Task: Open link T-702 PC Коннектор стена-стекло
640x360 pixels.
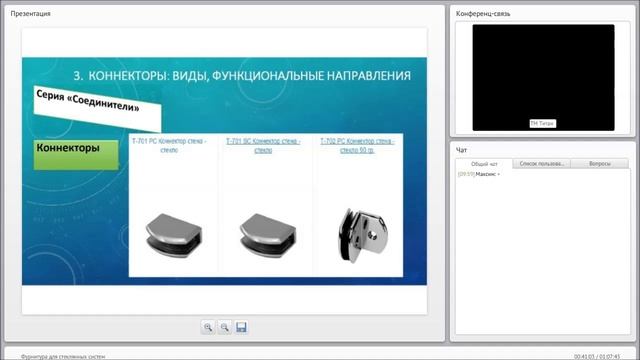Action: tap(357, 146)
